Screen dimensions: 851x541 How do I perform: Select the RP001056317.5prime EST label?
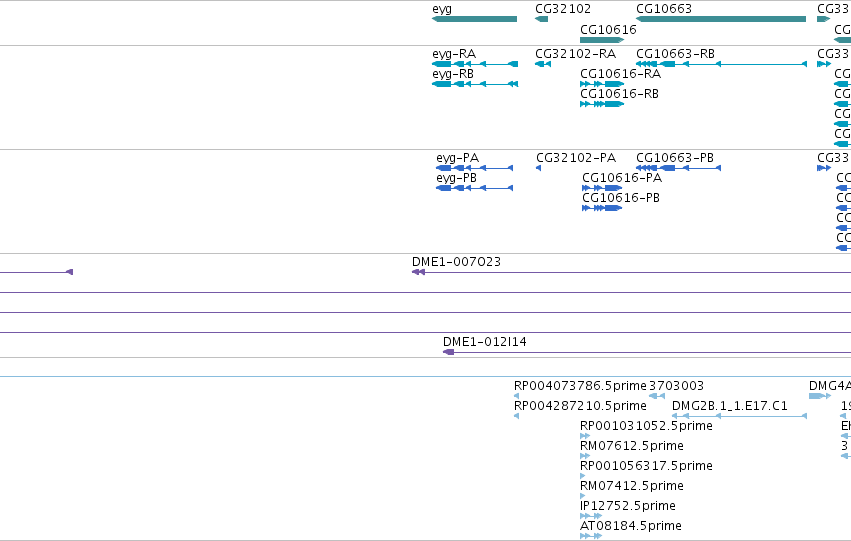(646, 466)
